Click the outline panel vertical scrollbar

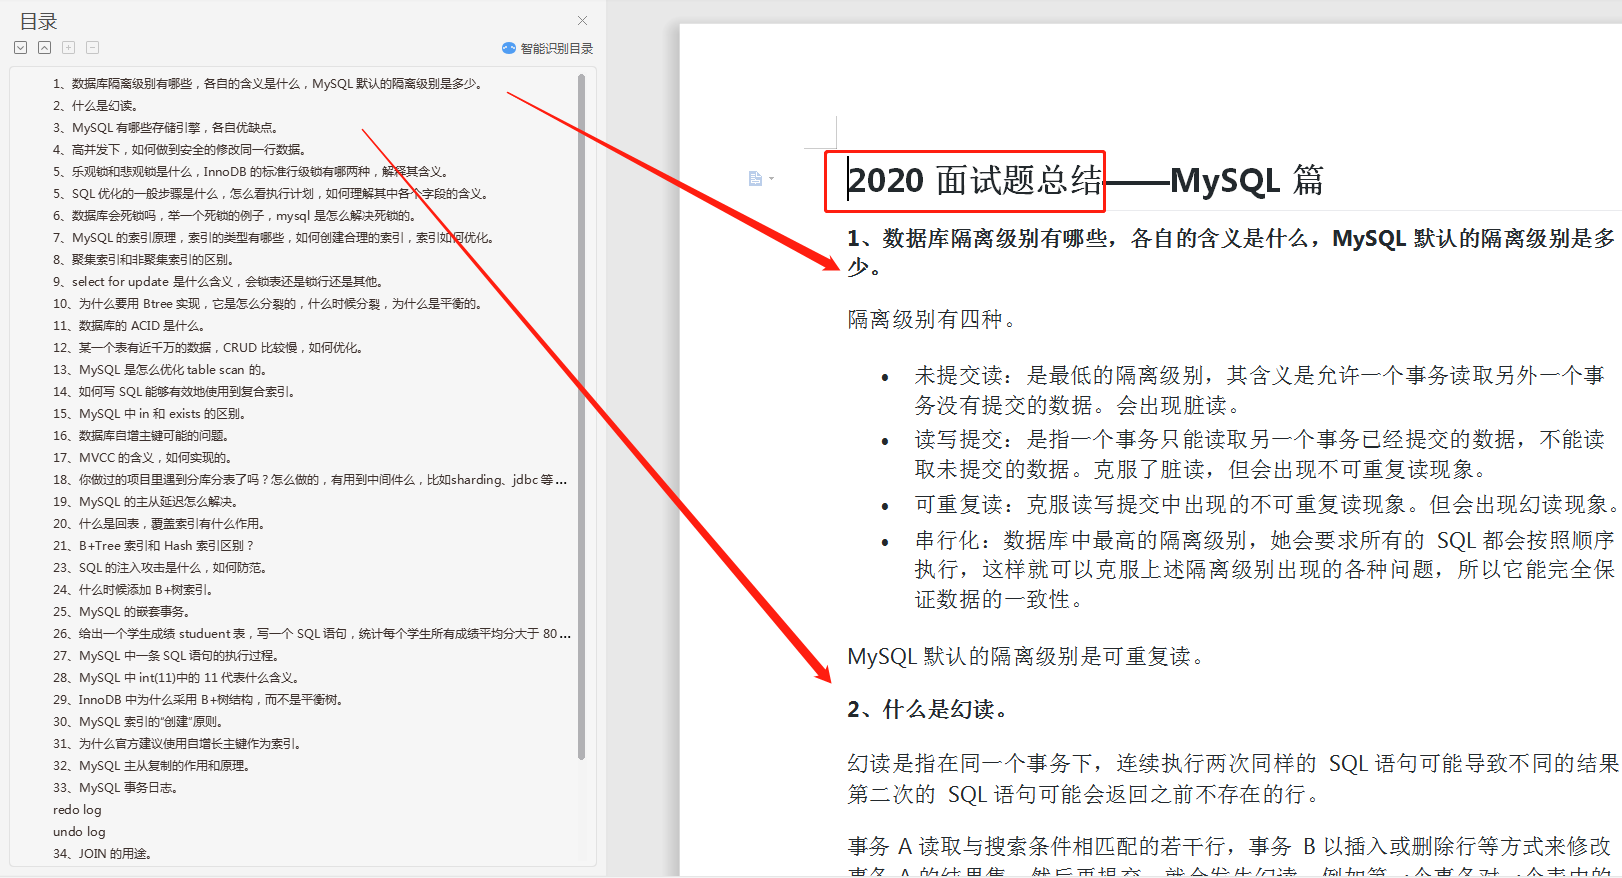581,416
